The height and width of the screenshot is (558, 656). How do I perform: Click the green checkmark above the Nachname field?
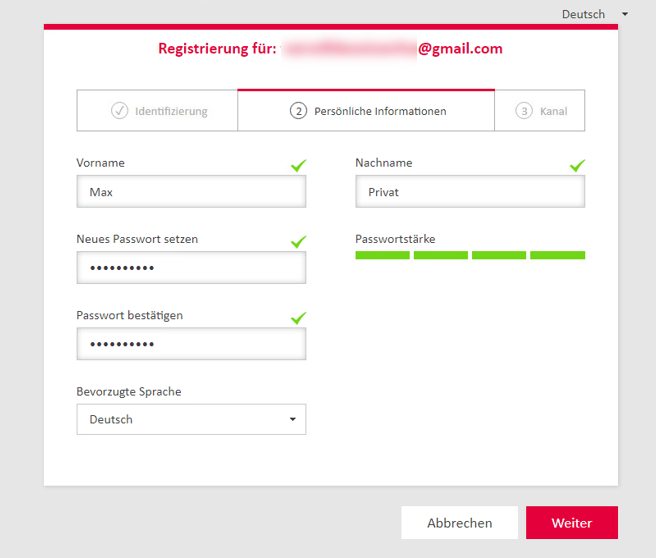pyautogui.click(x=577, y=165)
